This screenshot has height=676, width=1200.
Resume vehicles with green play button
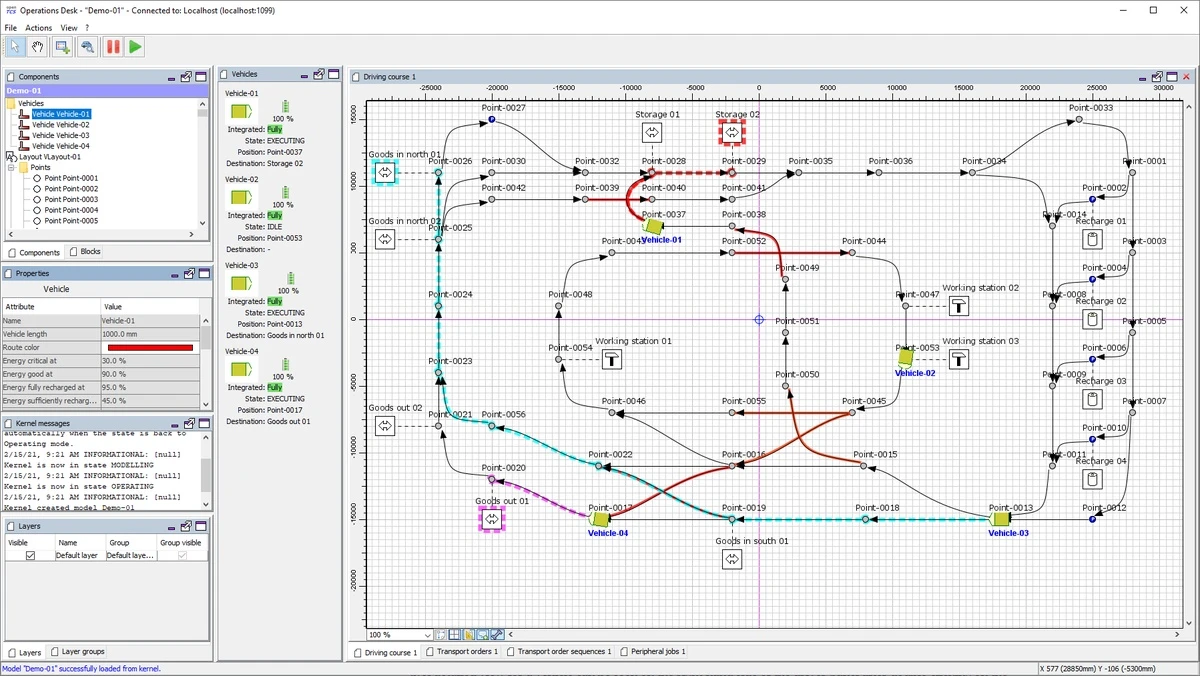(x=135, y=46)
